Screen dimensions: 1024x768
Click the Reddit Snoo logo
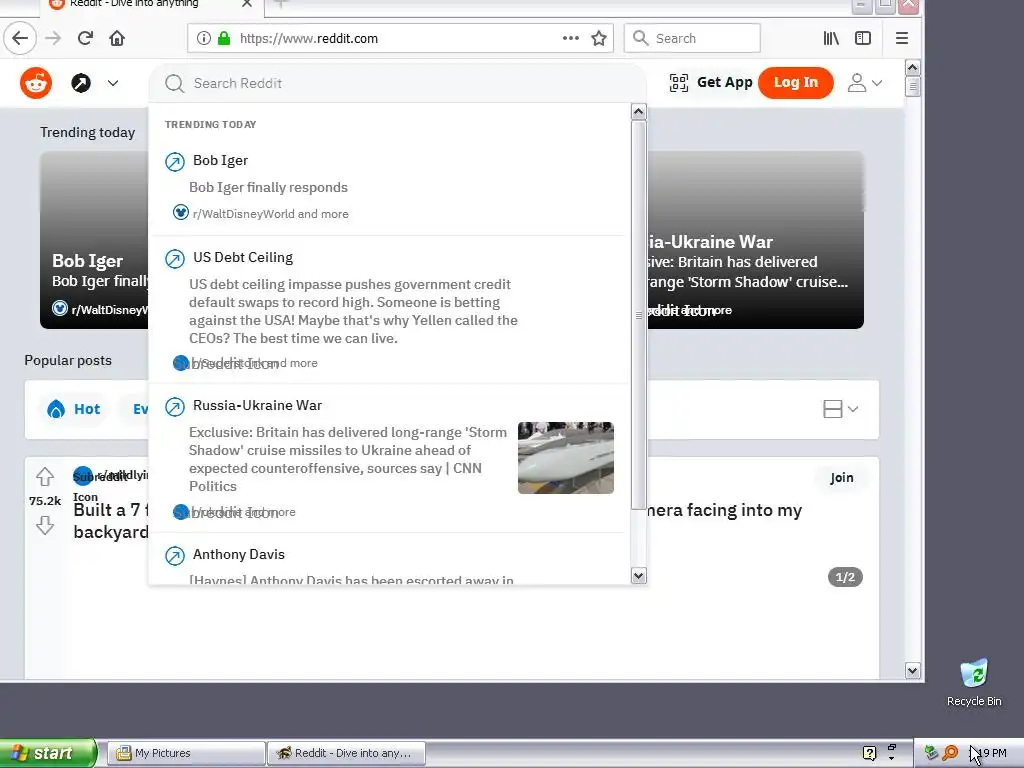[36, 83]
